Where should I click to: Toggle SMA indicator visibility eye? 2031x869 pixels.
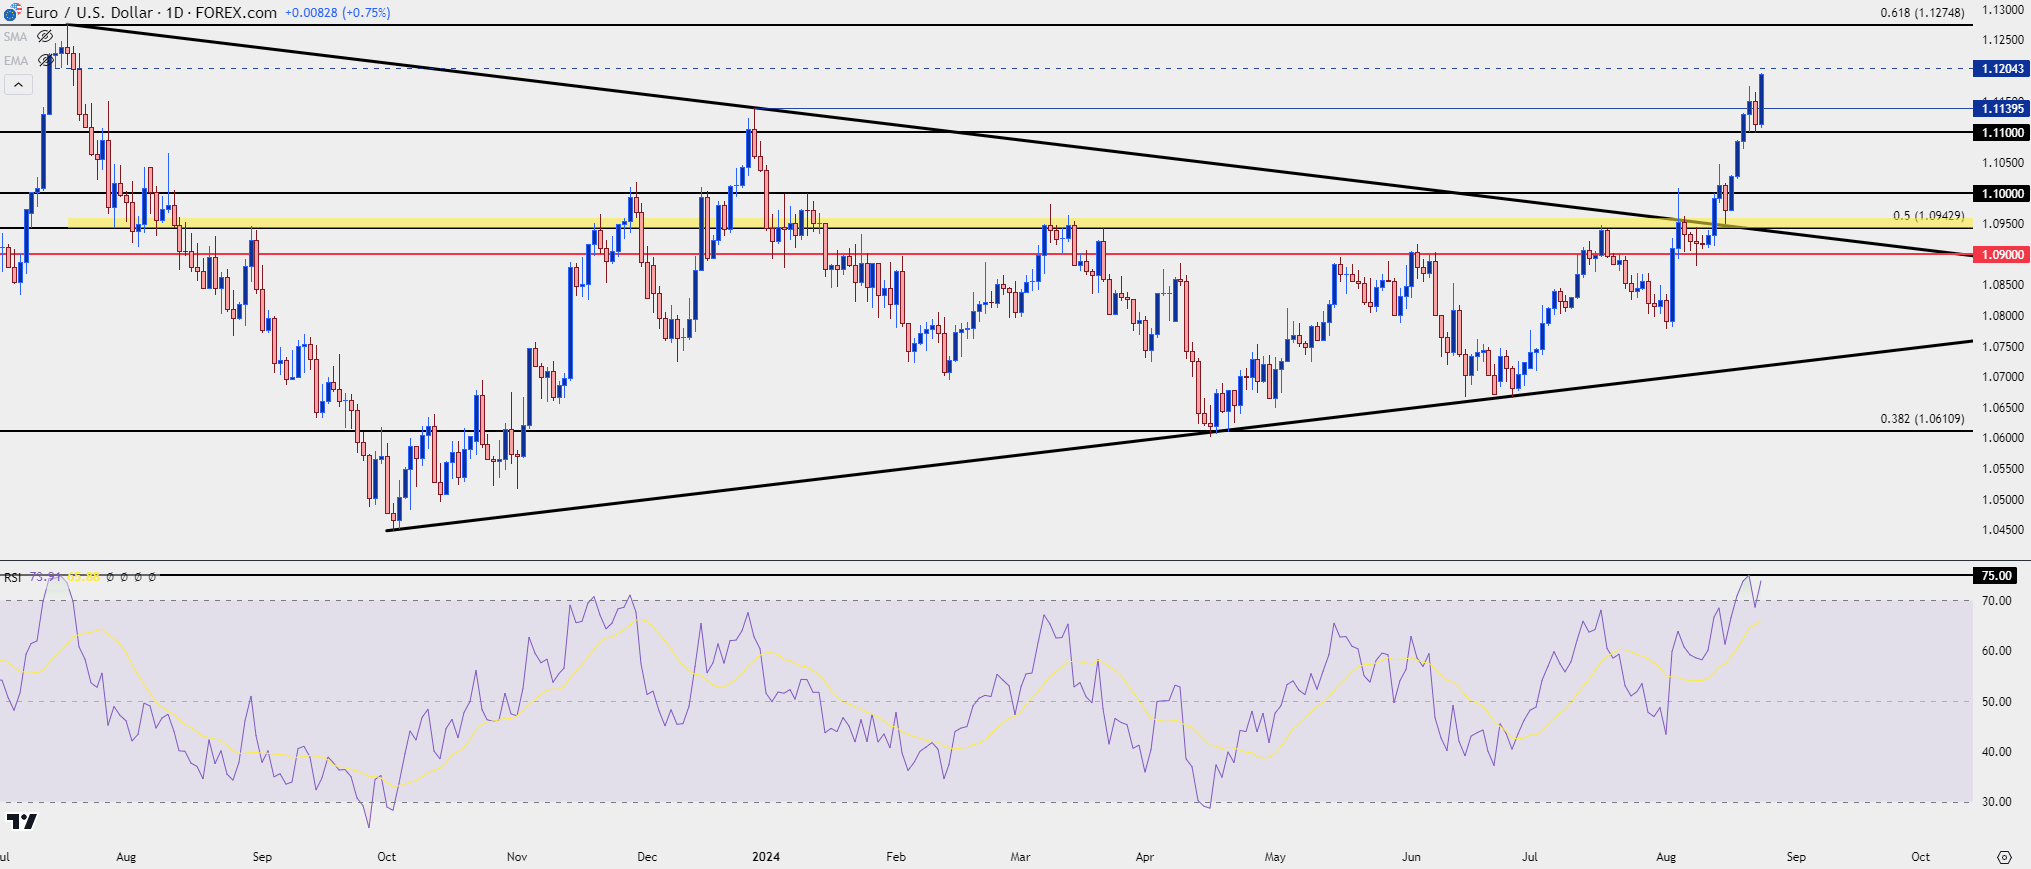click(45, 36)
